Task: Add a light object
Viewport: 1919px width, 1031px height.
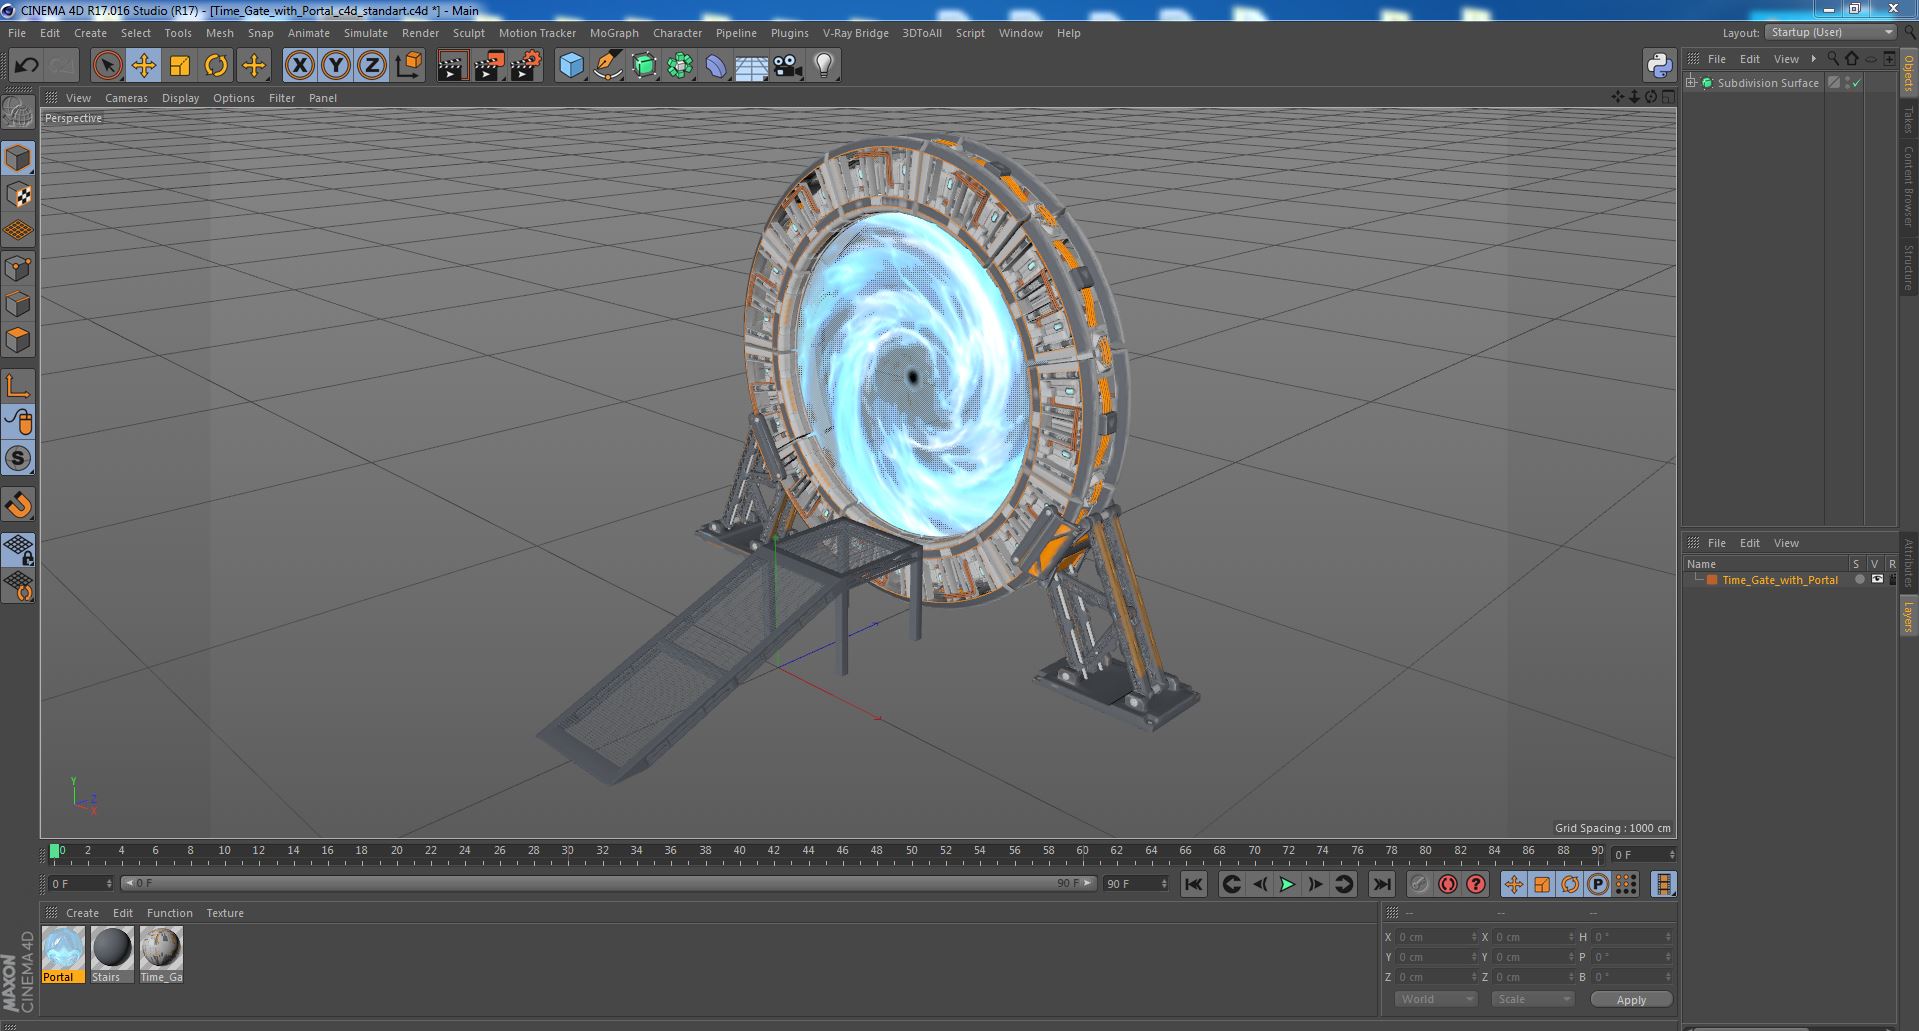Action: point(824,66)
